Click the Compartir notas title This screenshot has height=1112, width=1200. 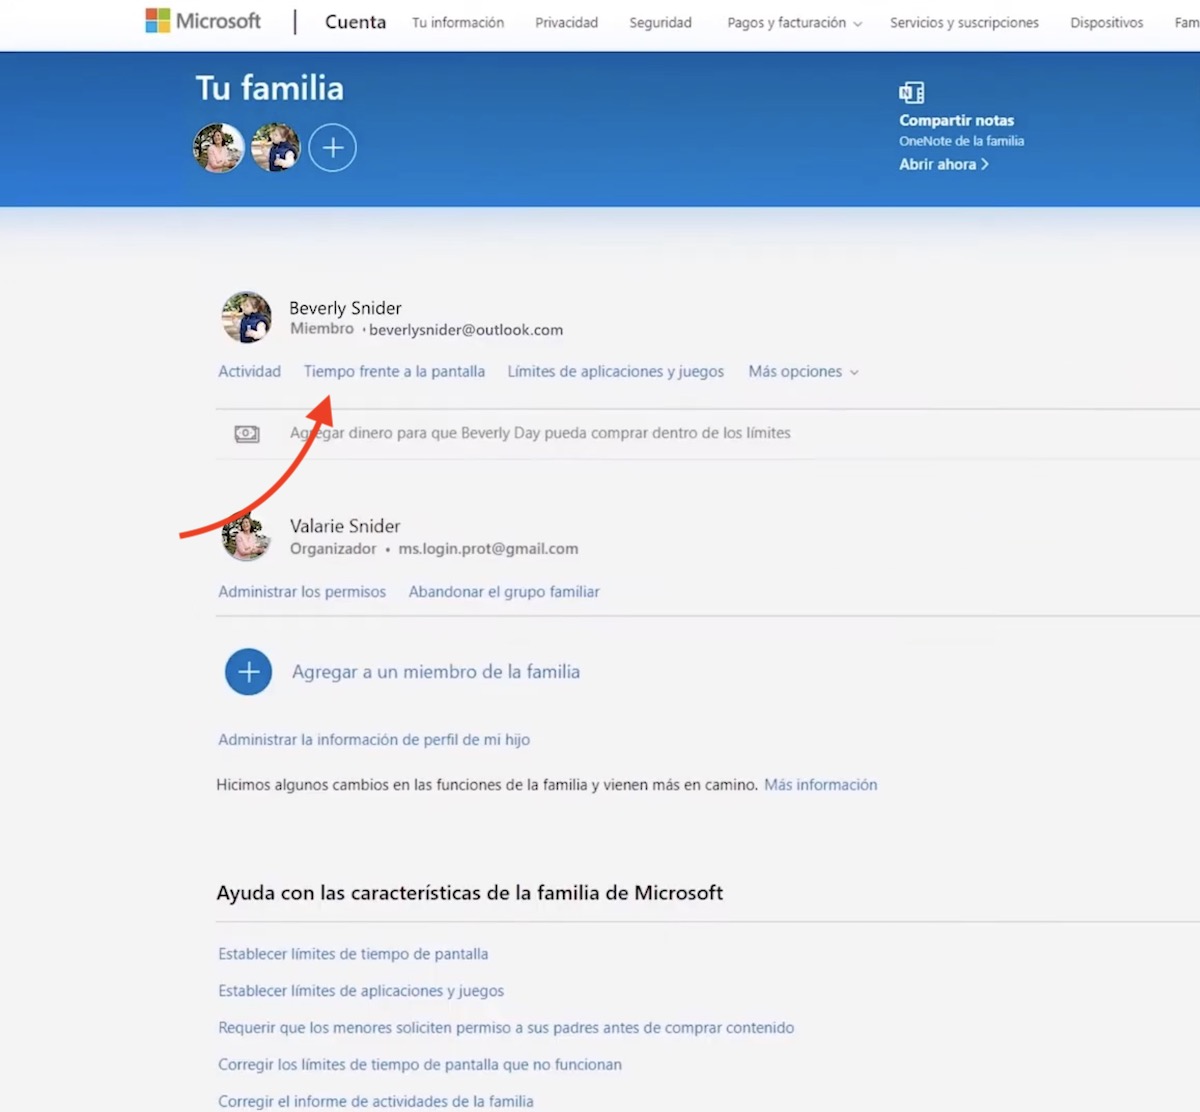click(956, 120)
